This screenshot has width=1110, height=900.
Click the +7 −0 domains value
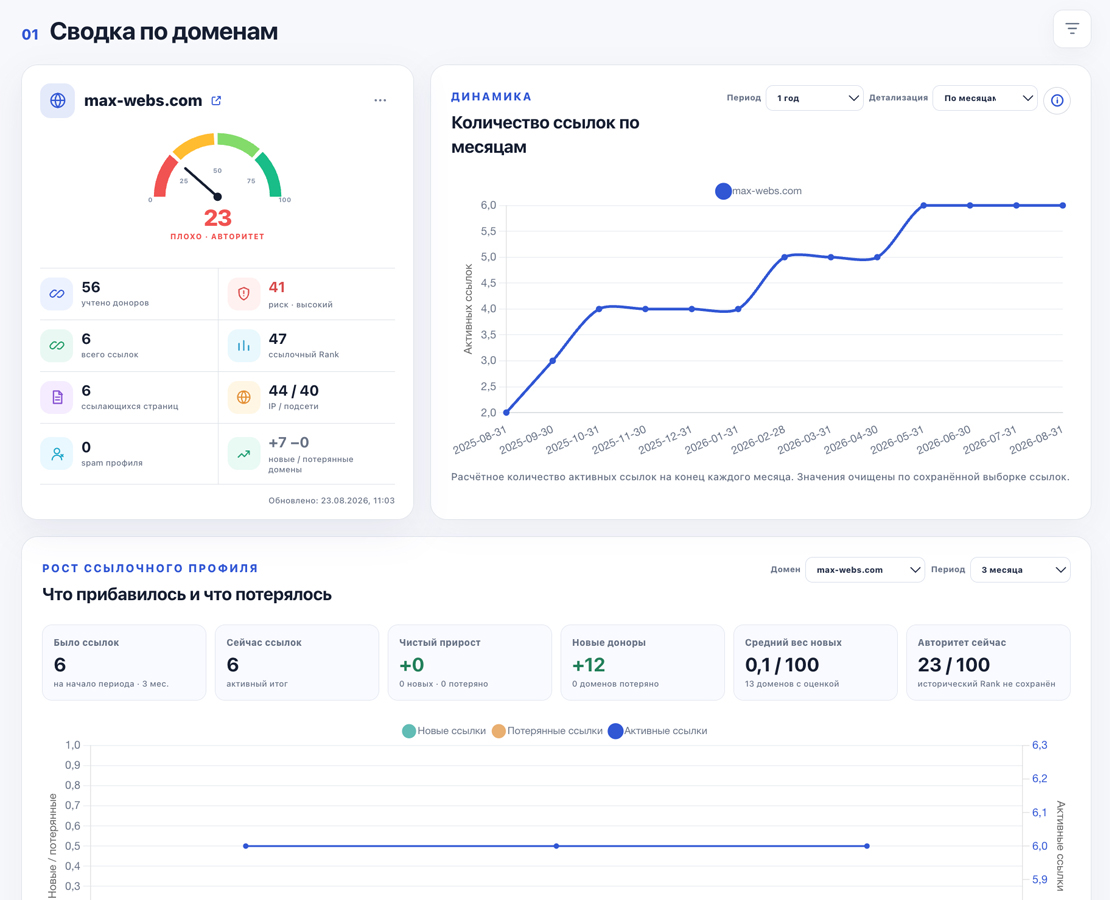pyautogui.click(x=289, y=443)
